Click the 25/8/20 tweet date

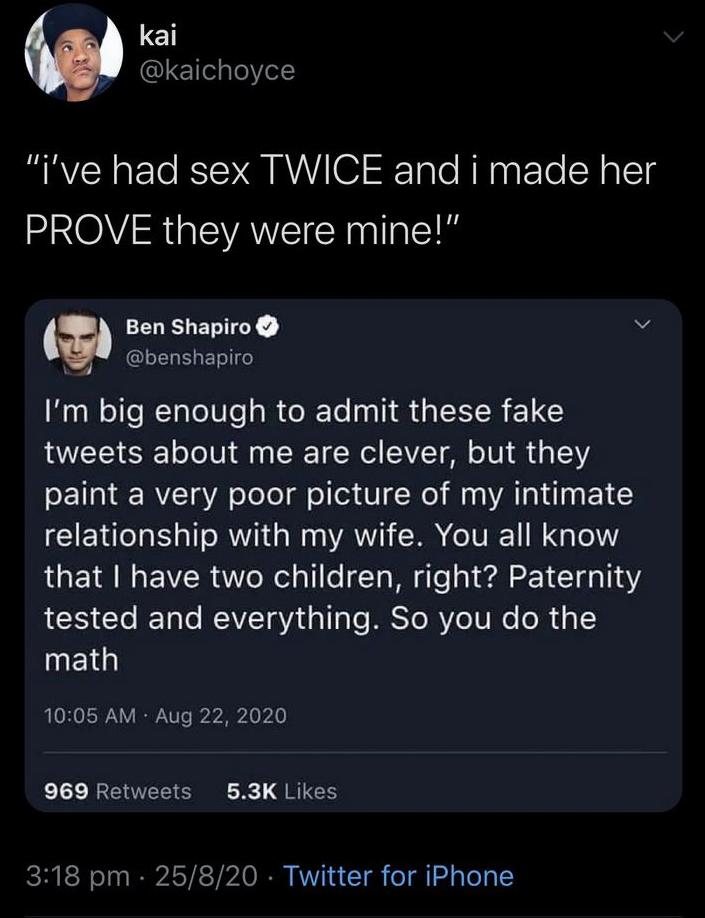point(212,877)
